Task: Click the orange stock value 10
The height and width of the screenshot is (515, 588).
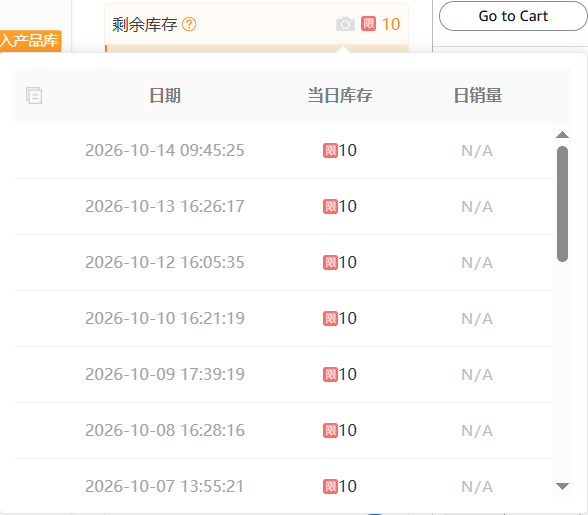Action: click(391, 24)
